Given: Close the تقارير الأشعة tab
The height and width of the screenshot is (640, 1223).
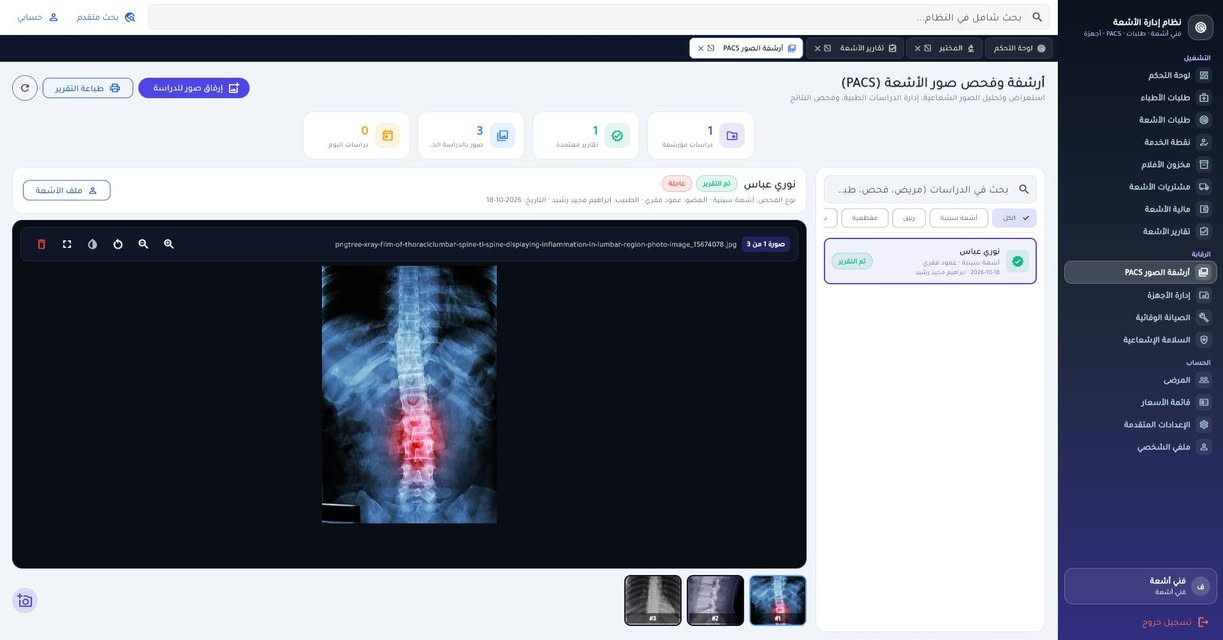Looking at the screenshot, I should pyautogui.click(x=818, y=48).
